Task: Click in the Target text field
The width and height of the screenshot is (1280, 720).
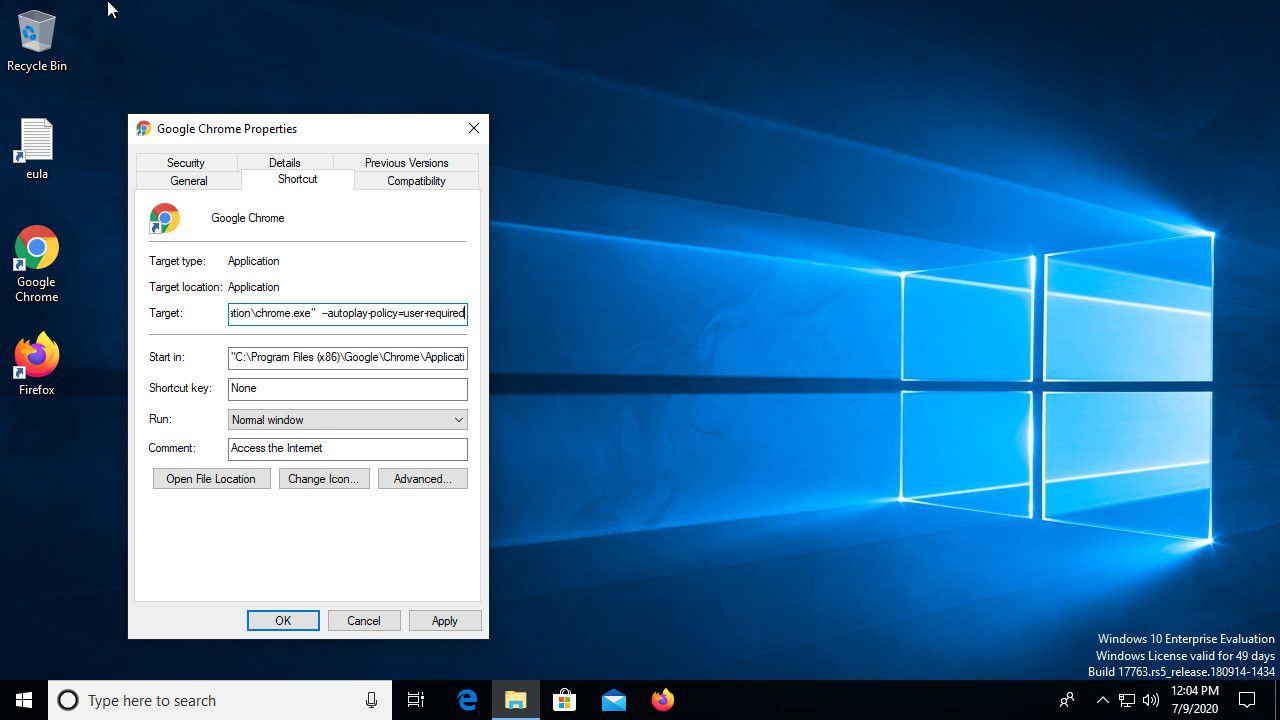Action: coord(348,313)
